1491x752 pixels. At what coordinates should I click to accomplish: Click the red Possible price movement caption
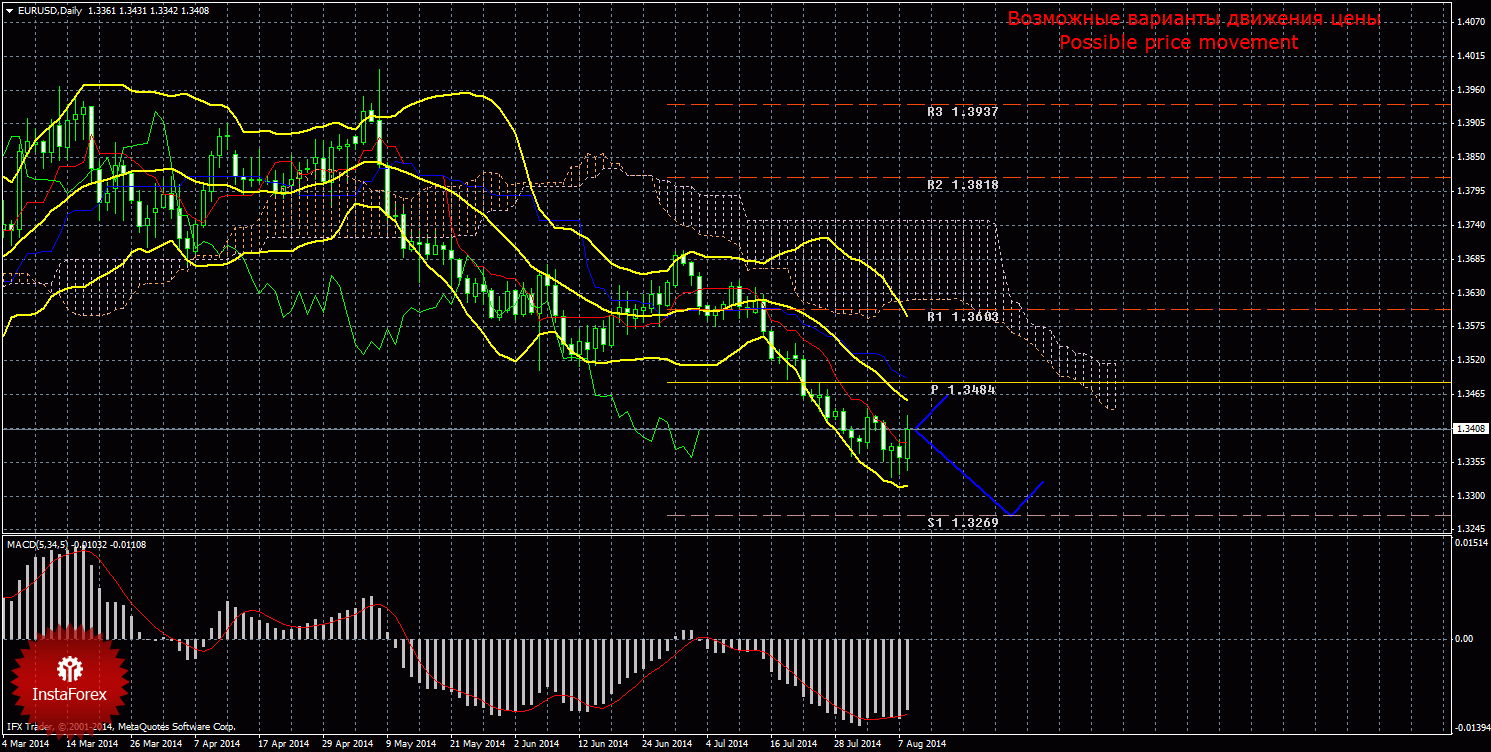tap(1179, 43)
